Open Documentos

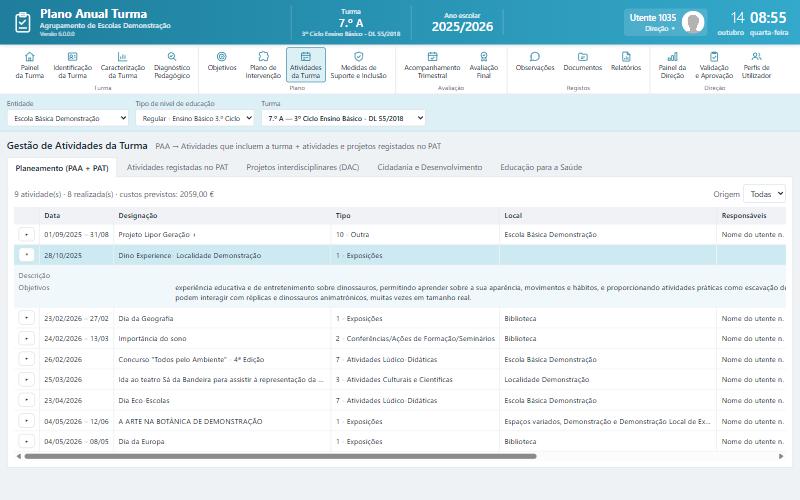click(583, 61)
